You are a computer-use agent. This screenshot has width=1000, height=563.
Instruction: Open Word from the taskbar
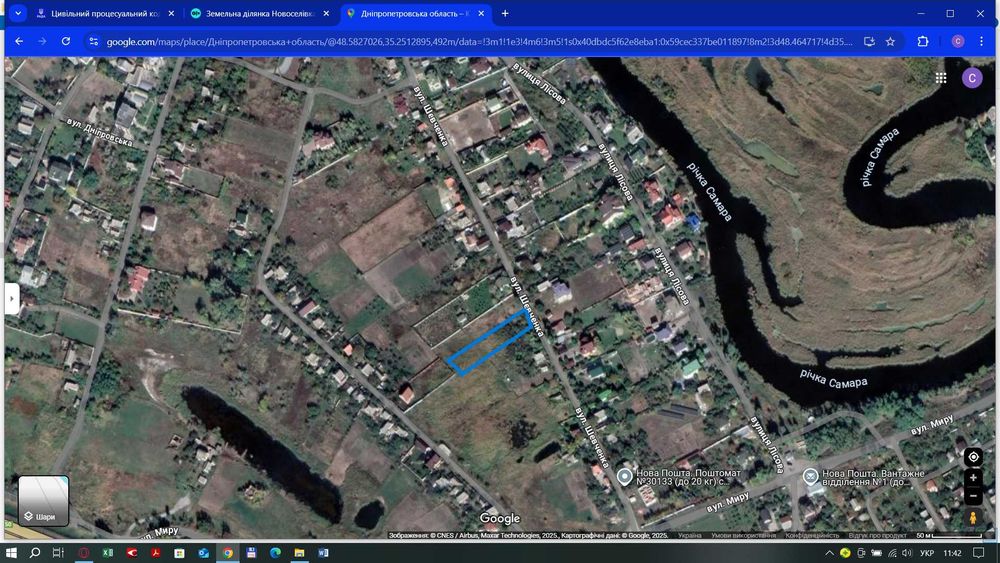point(323,553)
